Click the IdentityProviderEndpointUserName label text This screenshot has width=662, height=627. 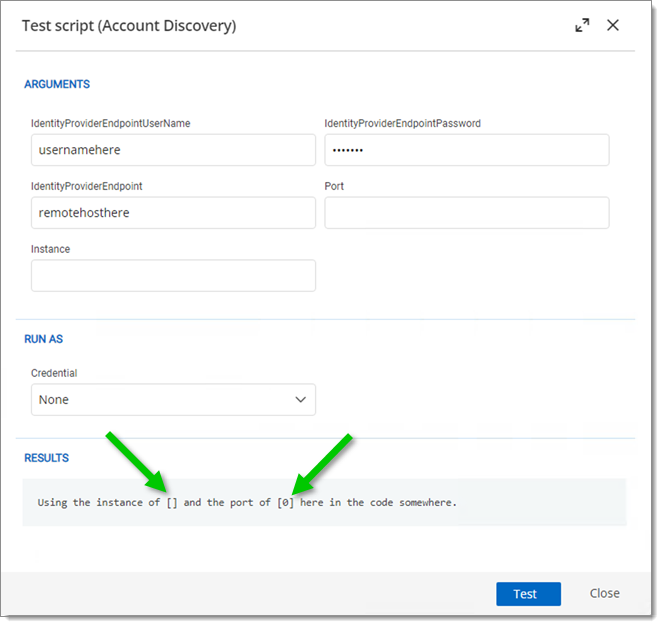pos(111,123)
